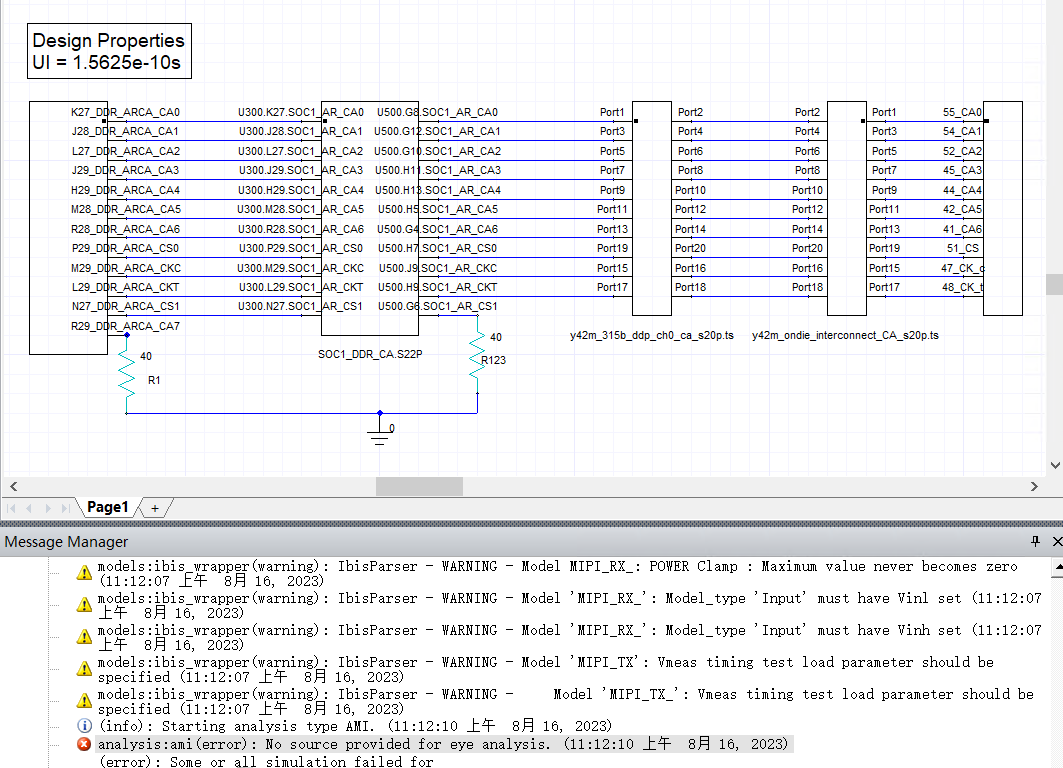Select the ground symbol in the schematic
This screenshot has width=1063, height=768.
tap(380, 430)
